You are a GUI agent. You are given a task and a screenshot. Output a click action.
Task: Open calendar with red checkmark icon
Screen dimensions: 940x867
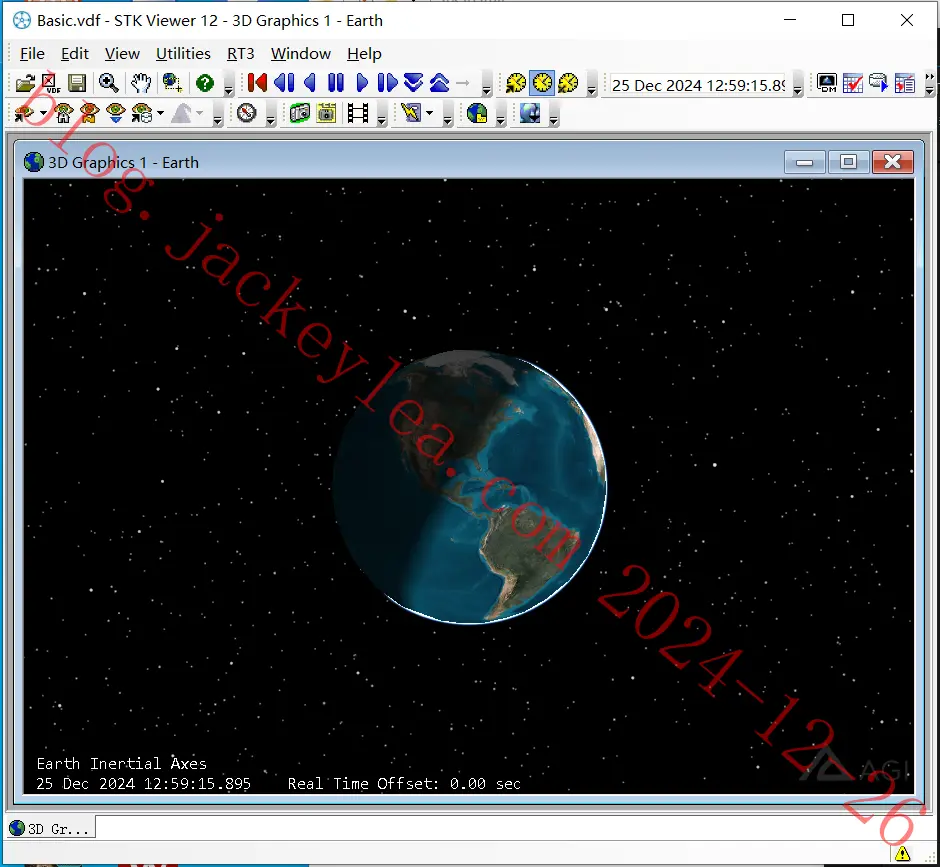852,83
